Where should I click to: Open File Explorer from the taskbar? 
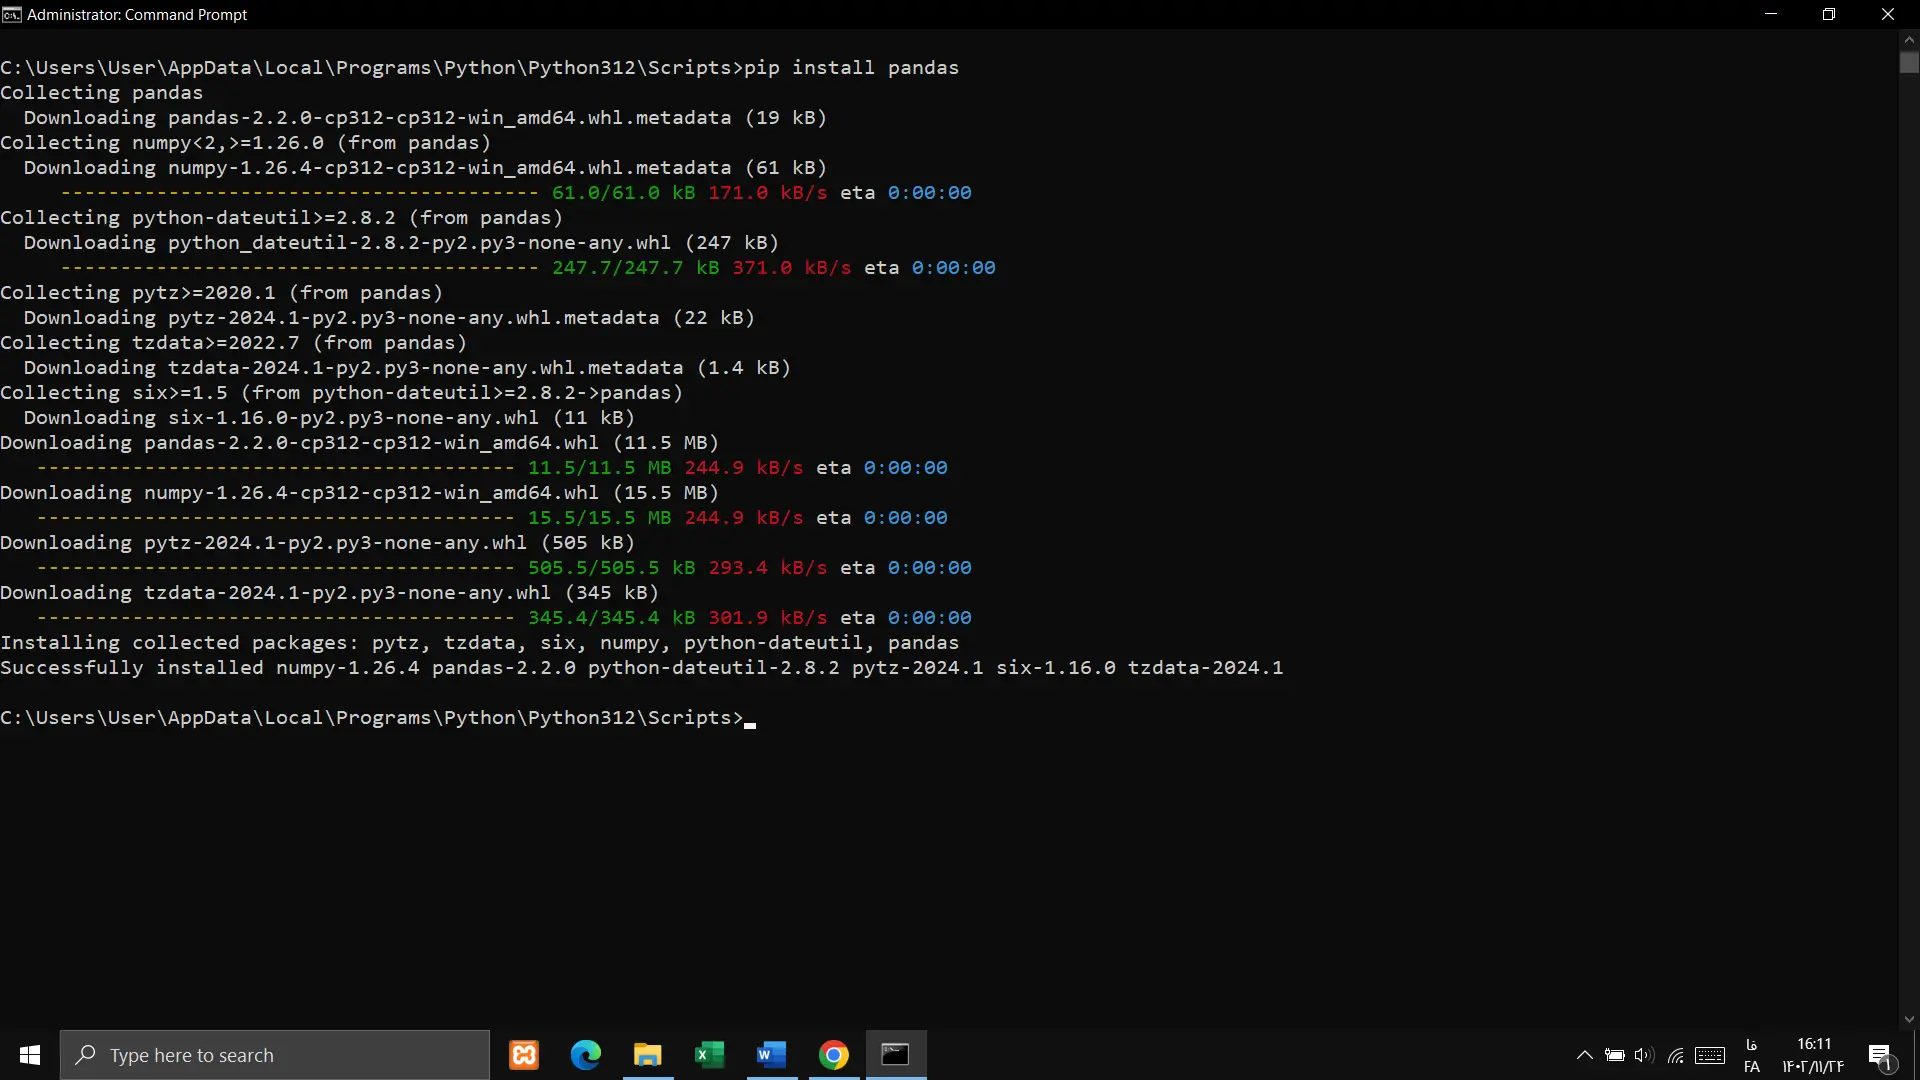pyautogui.click(x=648, y=1055)
